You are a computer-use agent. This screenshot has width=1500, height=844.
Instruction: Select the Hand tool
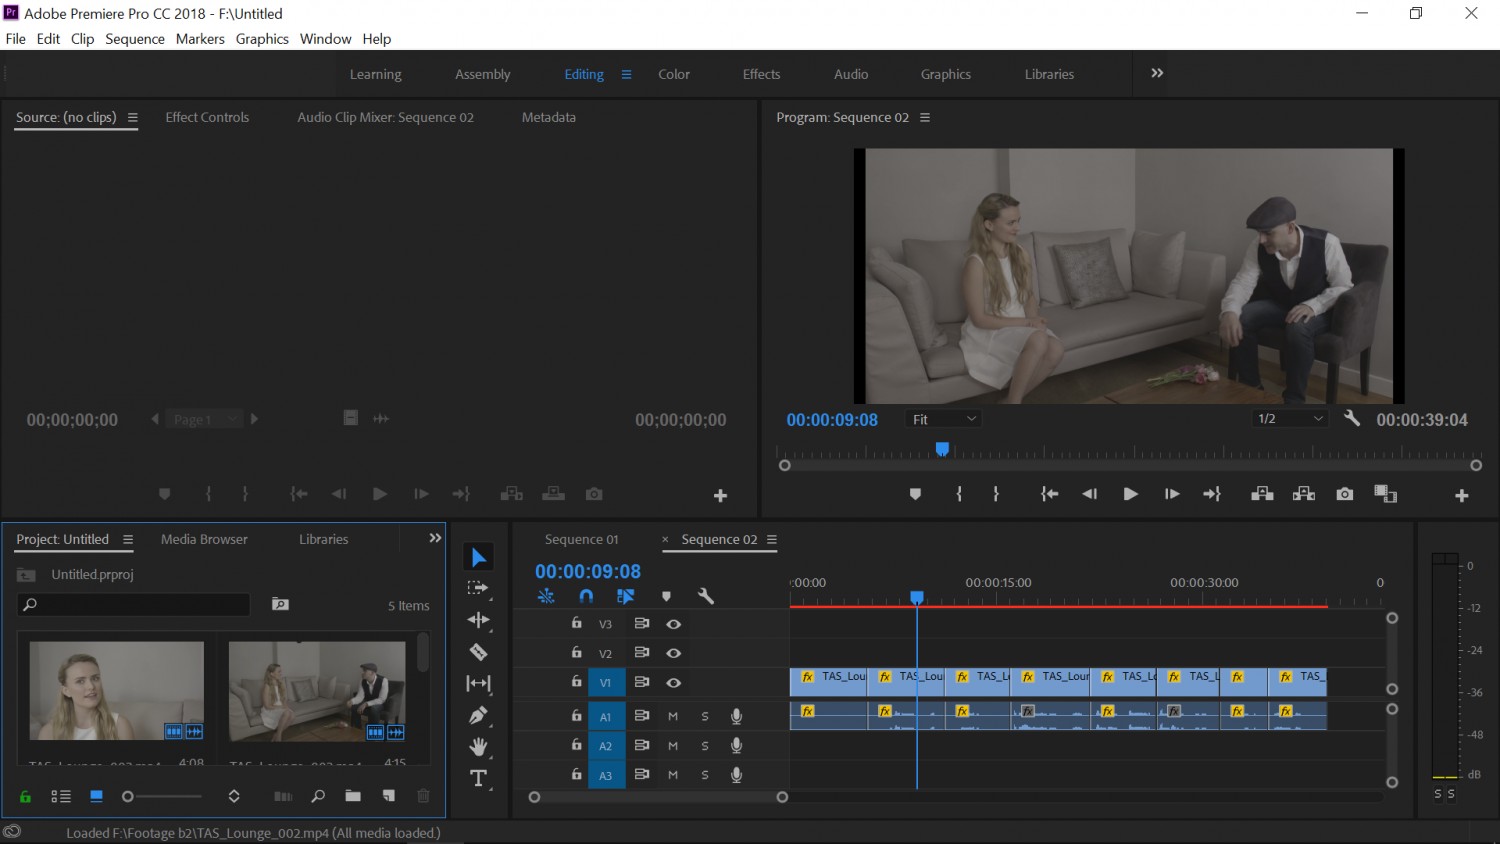coord(478,747)
